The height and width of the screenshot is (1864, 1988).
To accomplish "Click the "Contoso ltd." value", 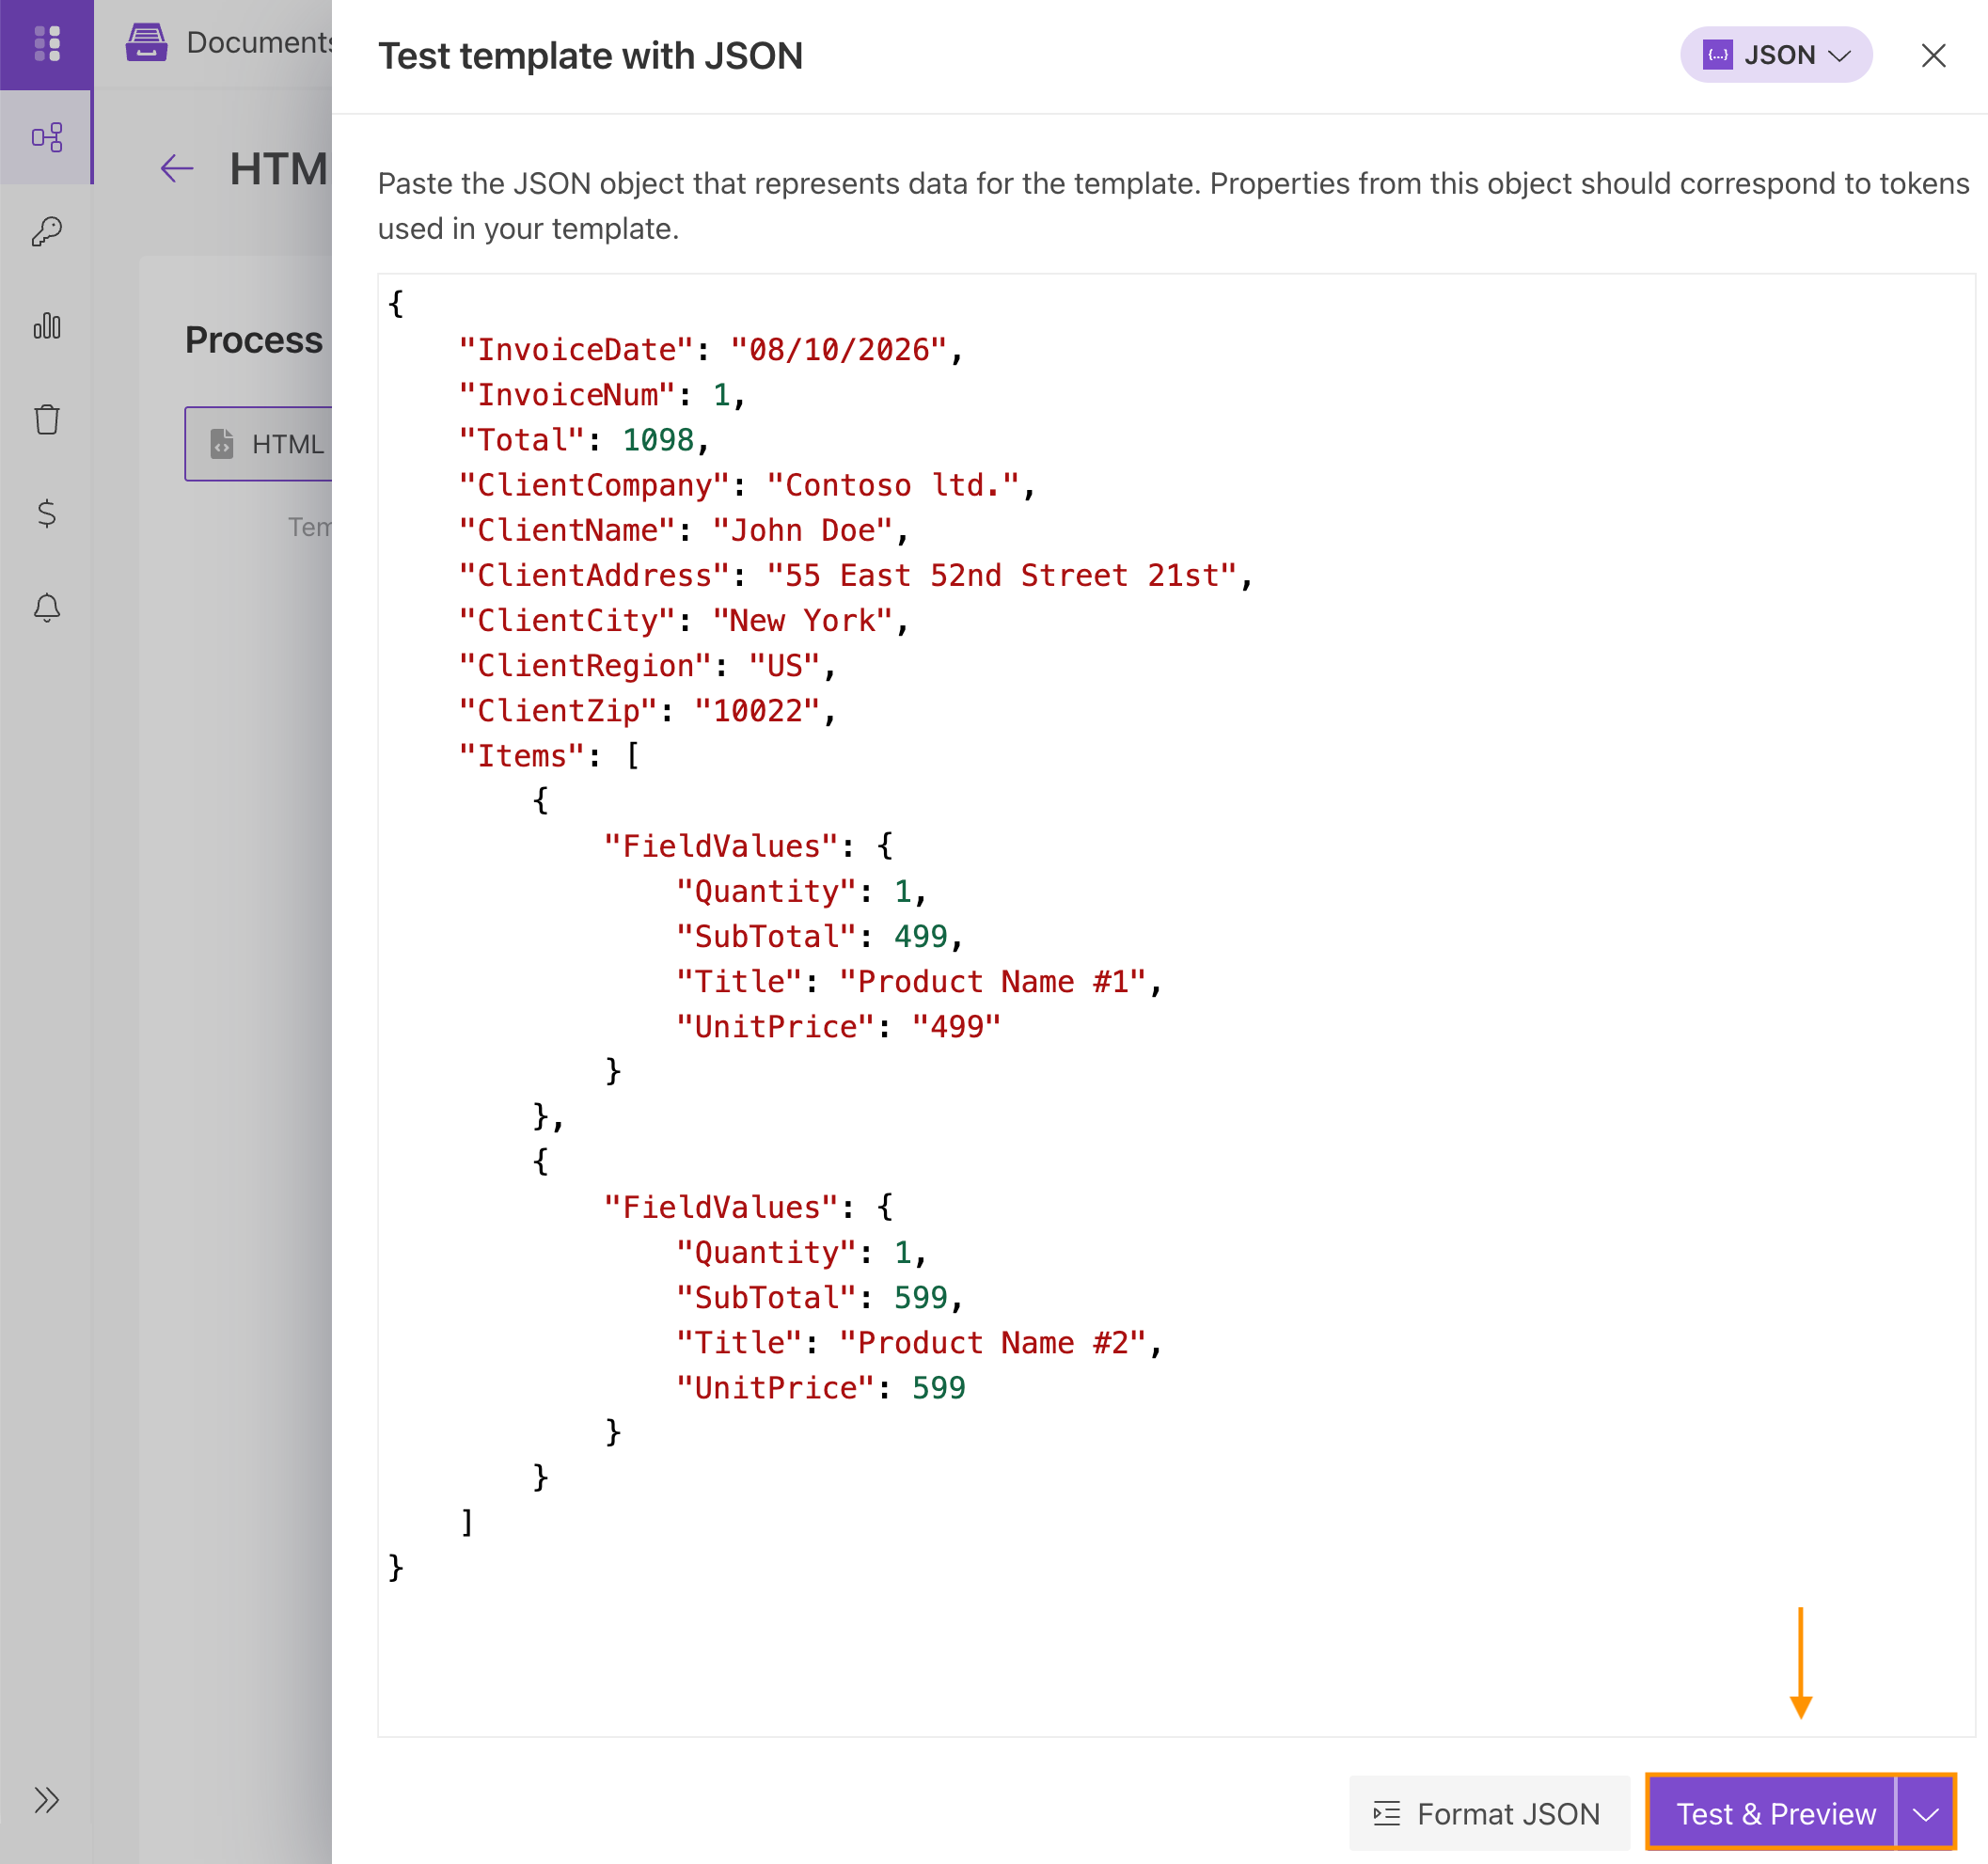I will (893, 485).
